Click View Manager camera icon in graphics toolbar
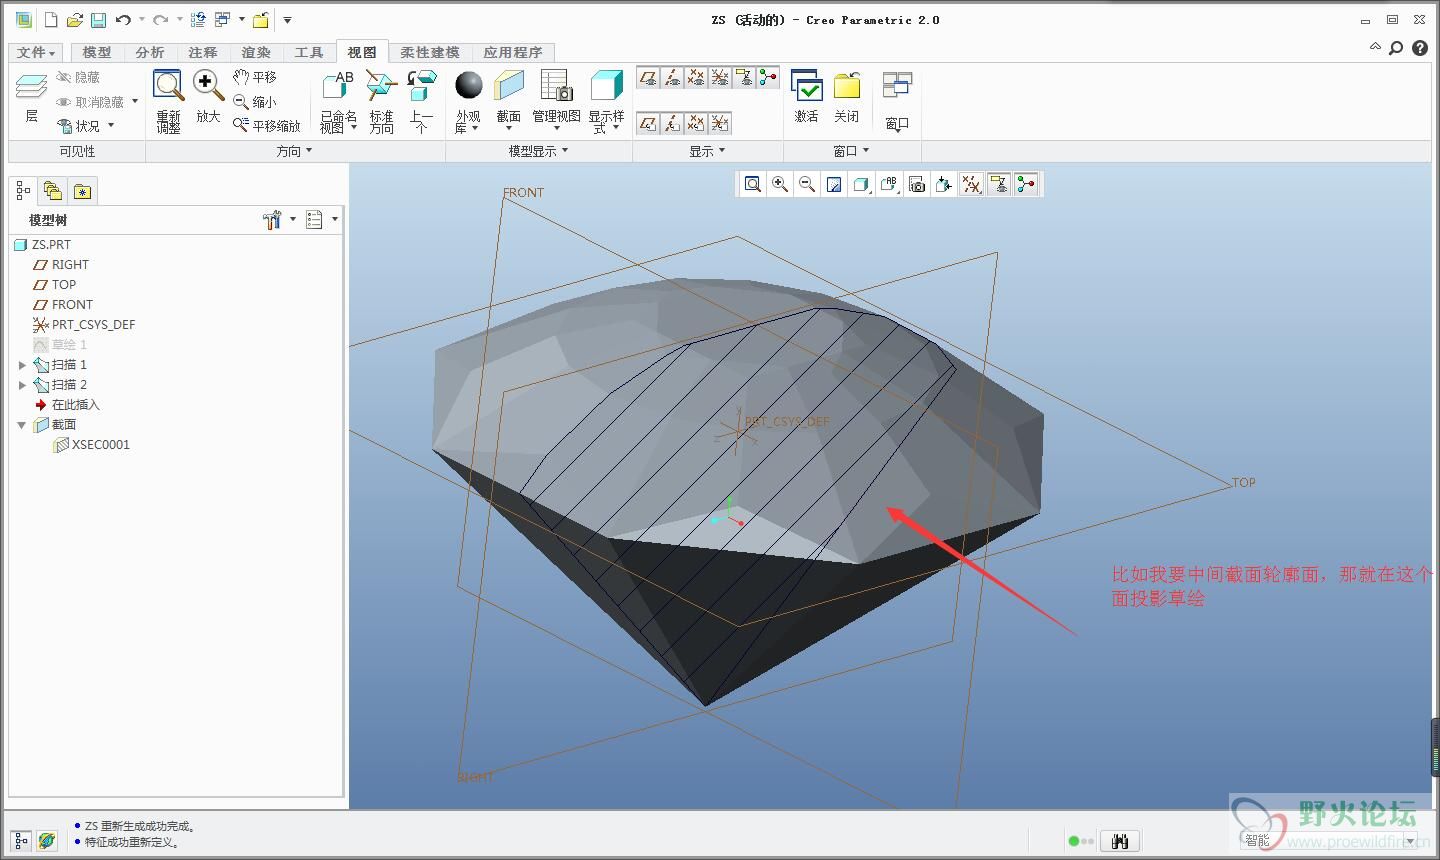This screenshot has height=860, width=1440. pyautogui.click(x=916, y=184)
